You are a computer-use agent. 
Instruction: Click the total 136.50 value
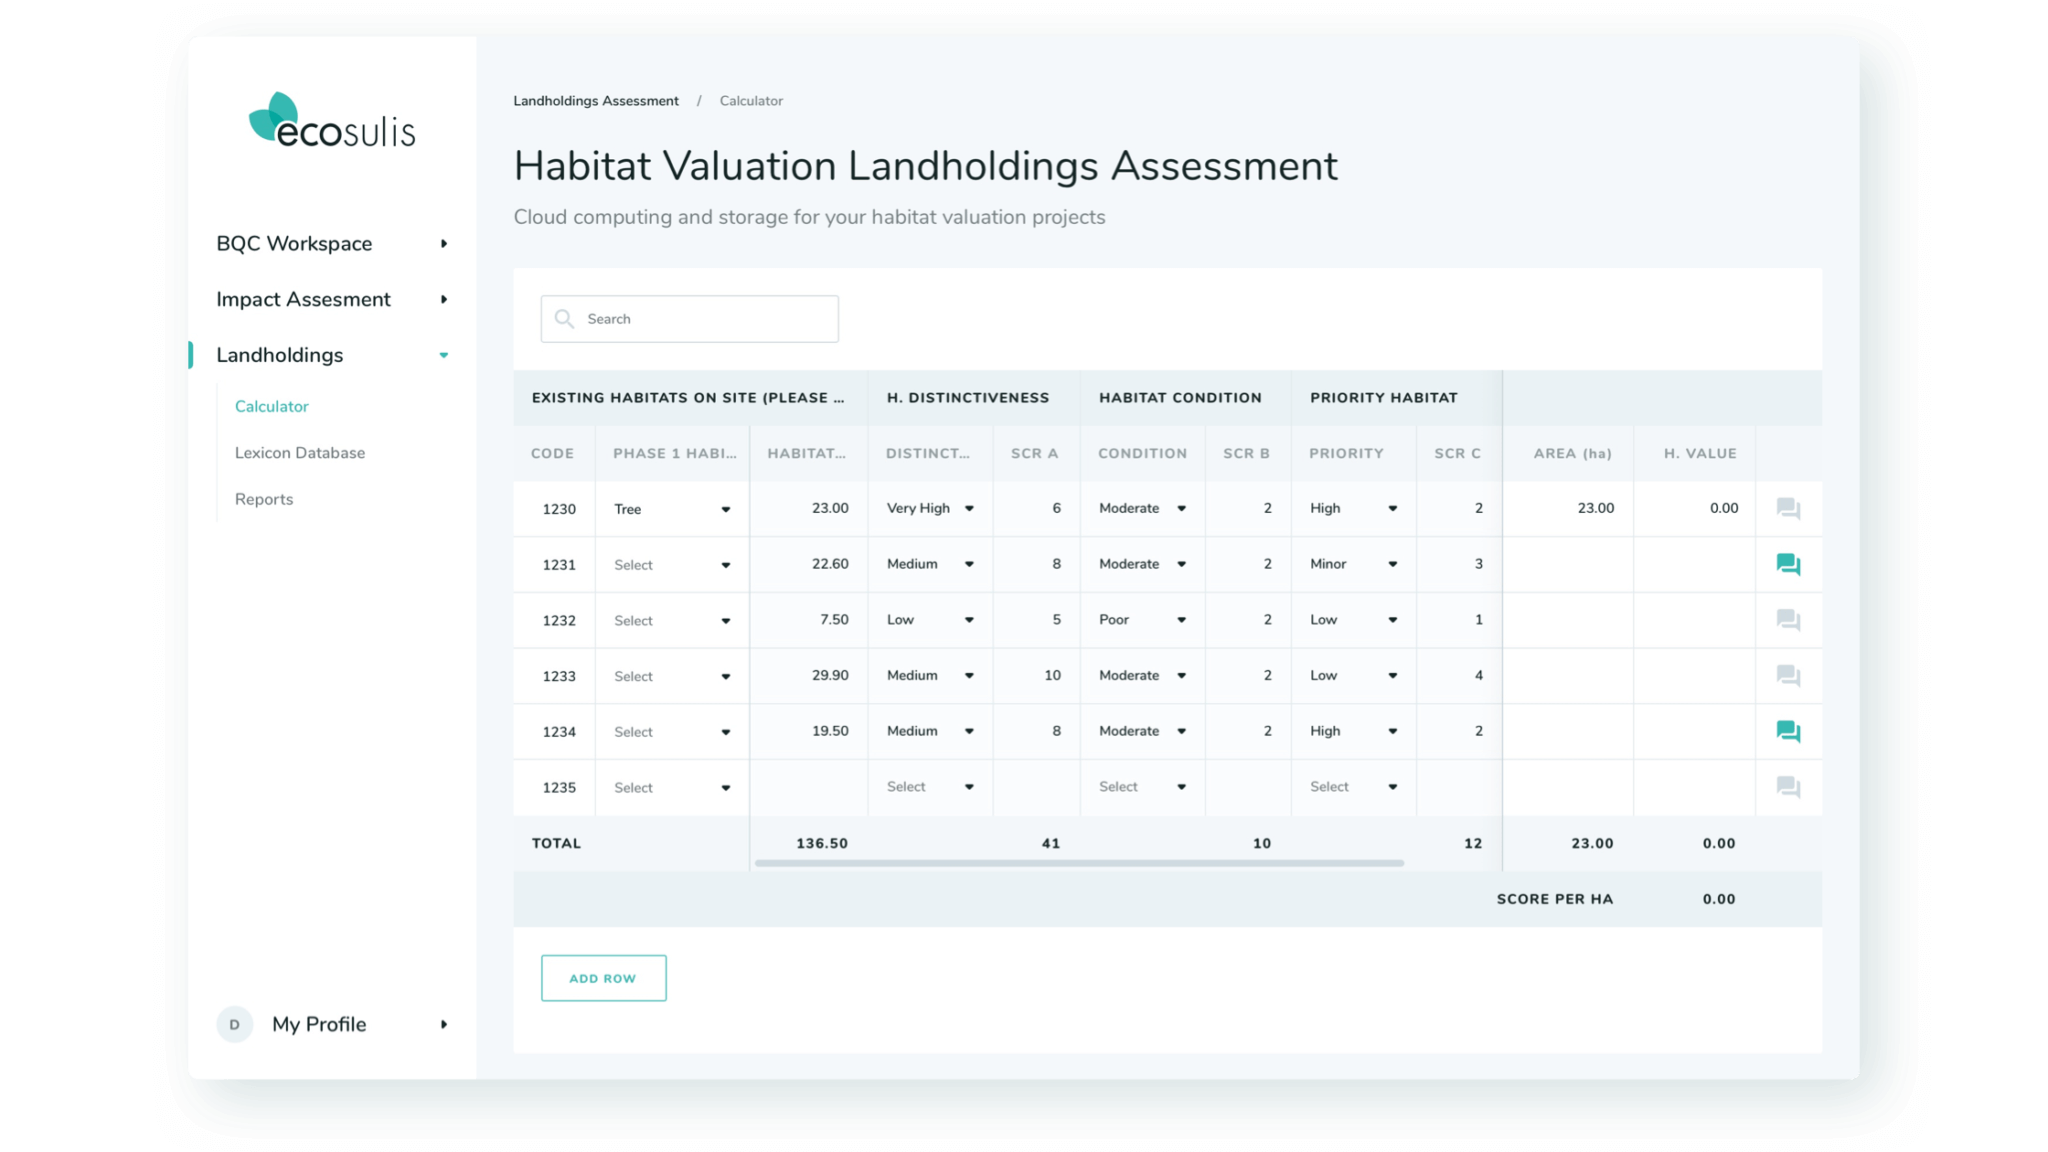[x=822, y=843]
